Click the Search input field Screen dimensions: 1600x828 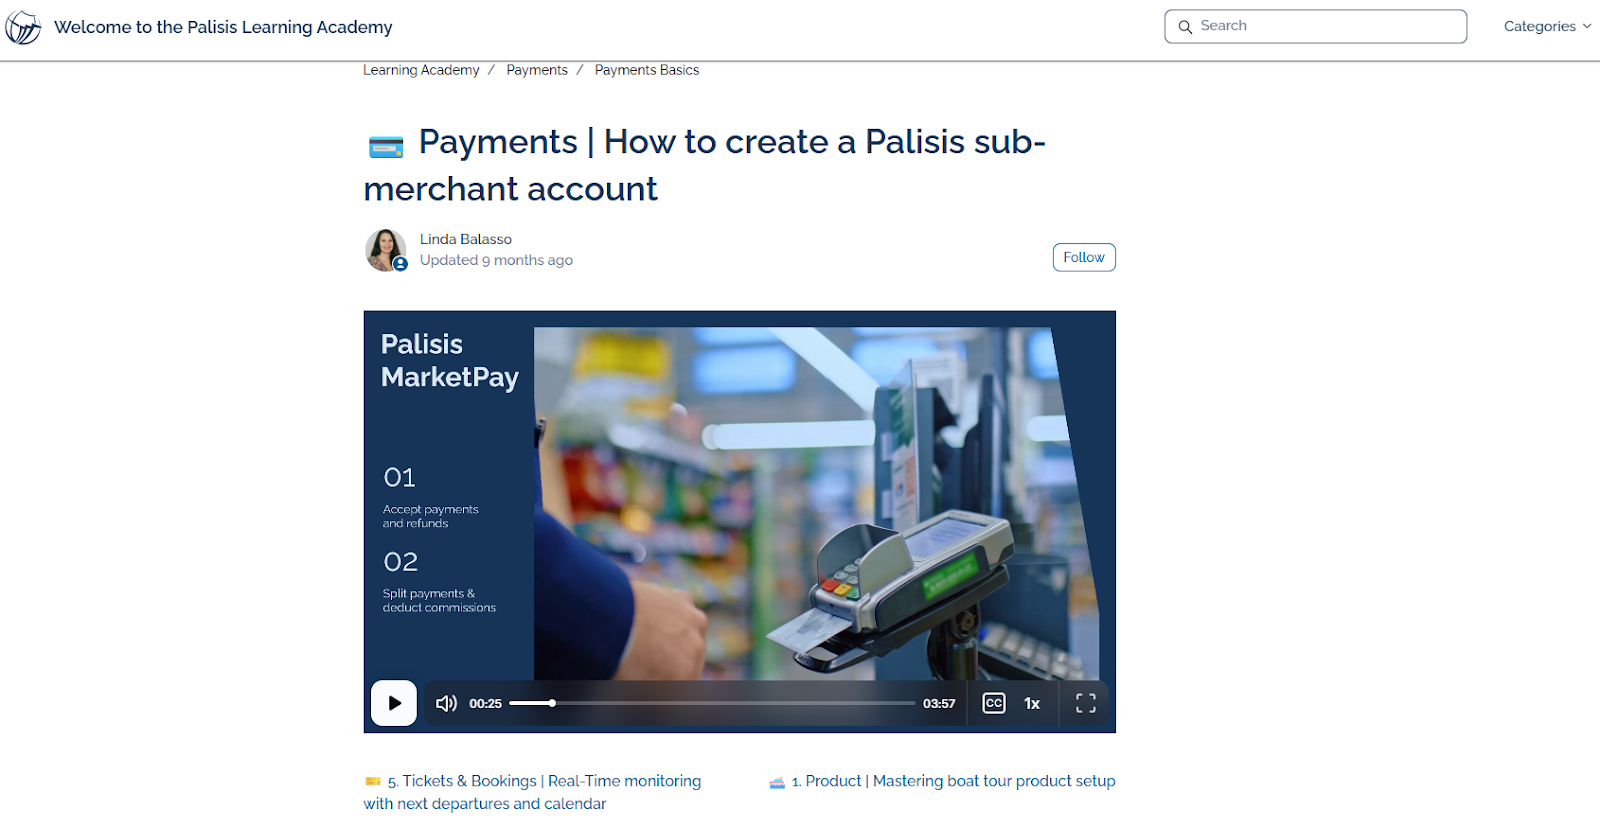point(1315,26)
